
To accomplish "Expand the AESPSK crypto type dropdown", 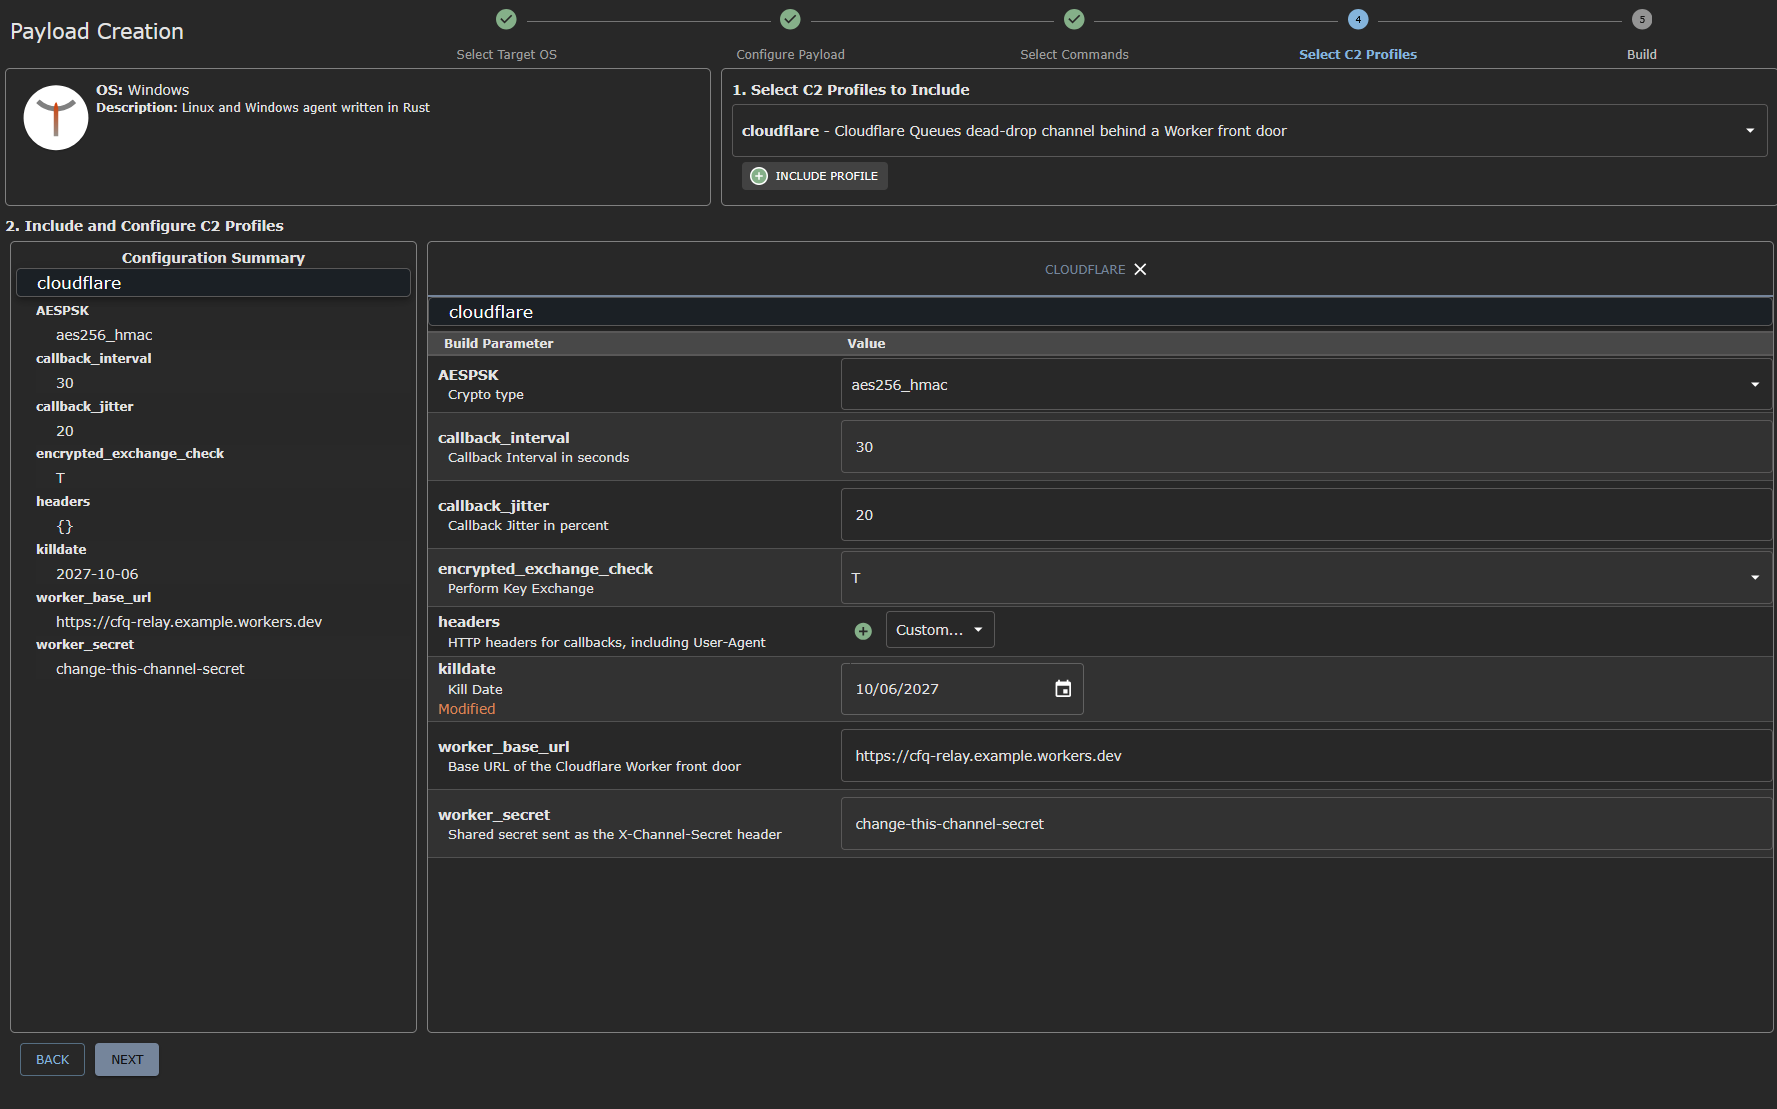I will pos(1306,385).
